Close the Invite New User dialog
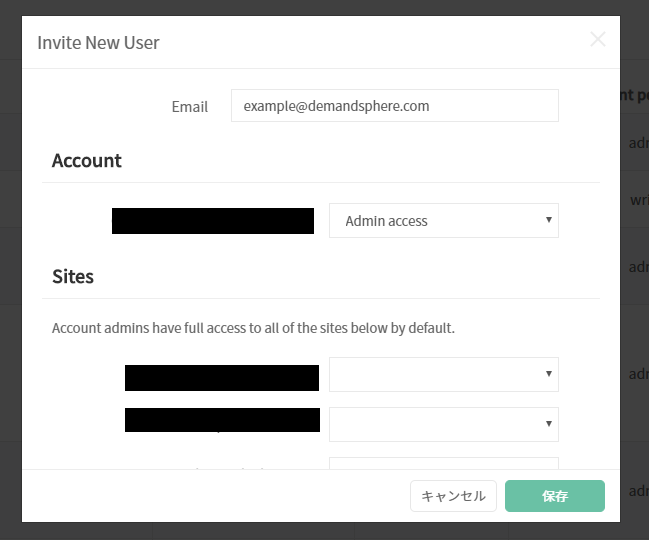649x540 pixels. point(598,40)
